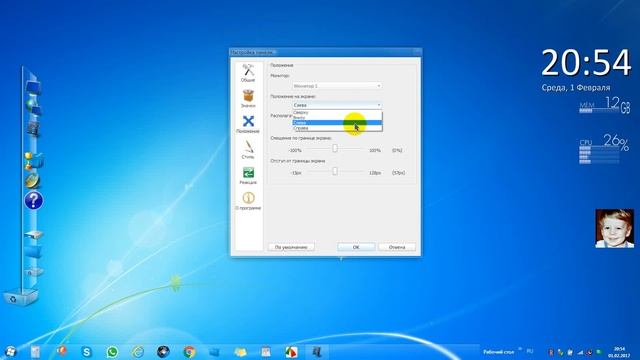640x360 pixels.
Task: Click the 20:54 desktop clock gadget
Action: pos(586,63)
